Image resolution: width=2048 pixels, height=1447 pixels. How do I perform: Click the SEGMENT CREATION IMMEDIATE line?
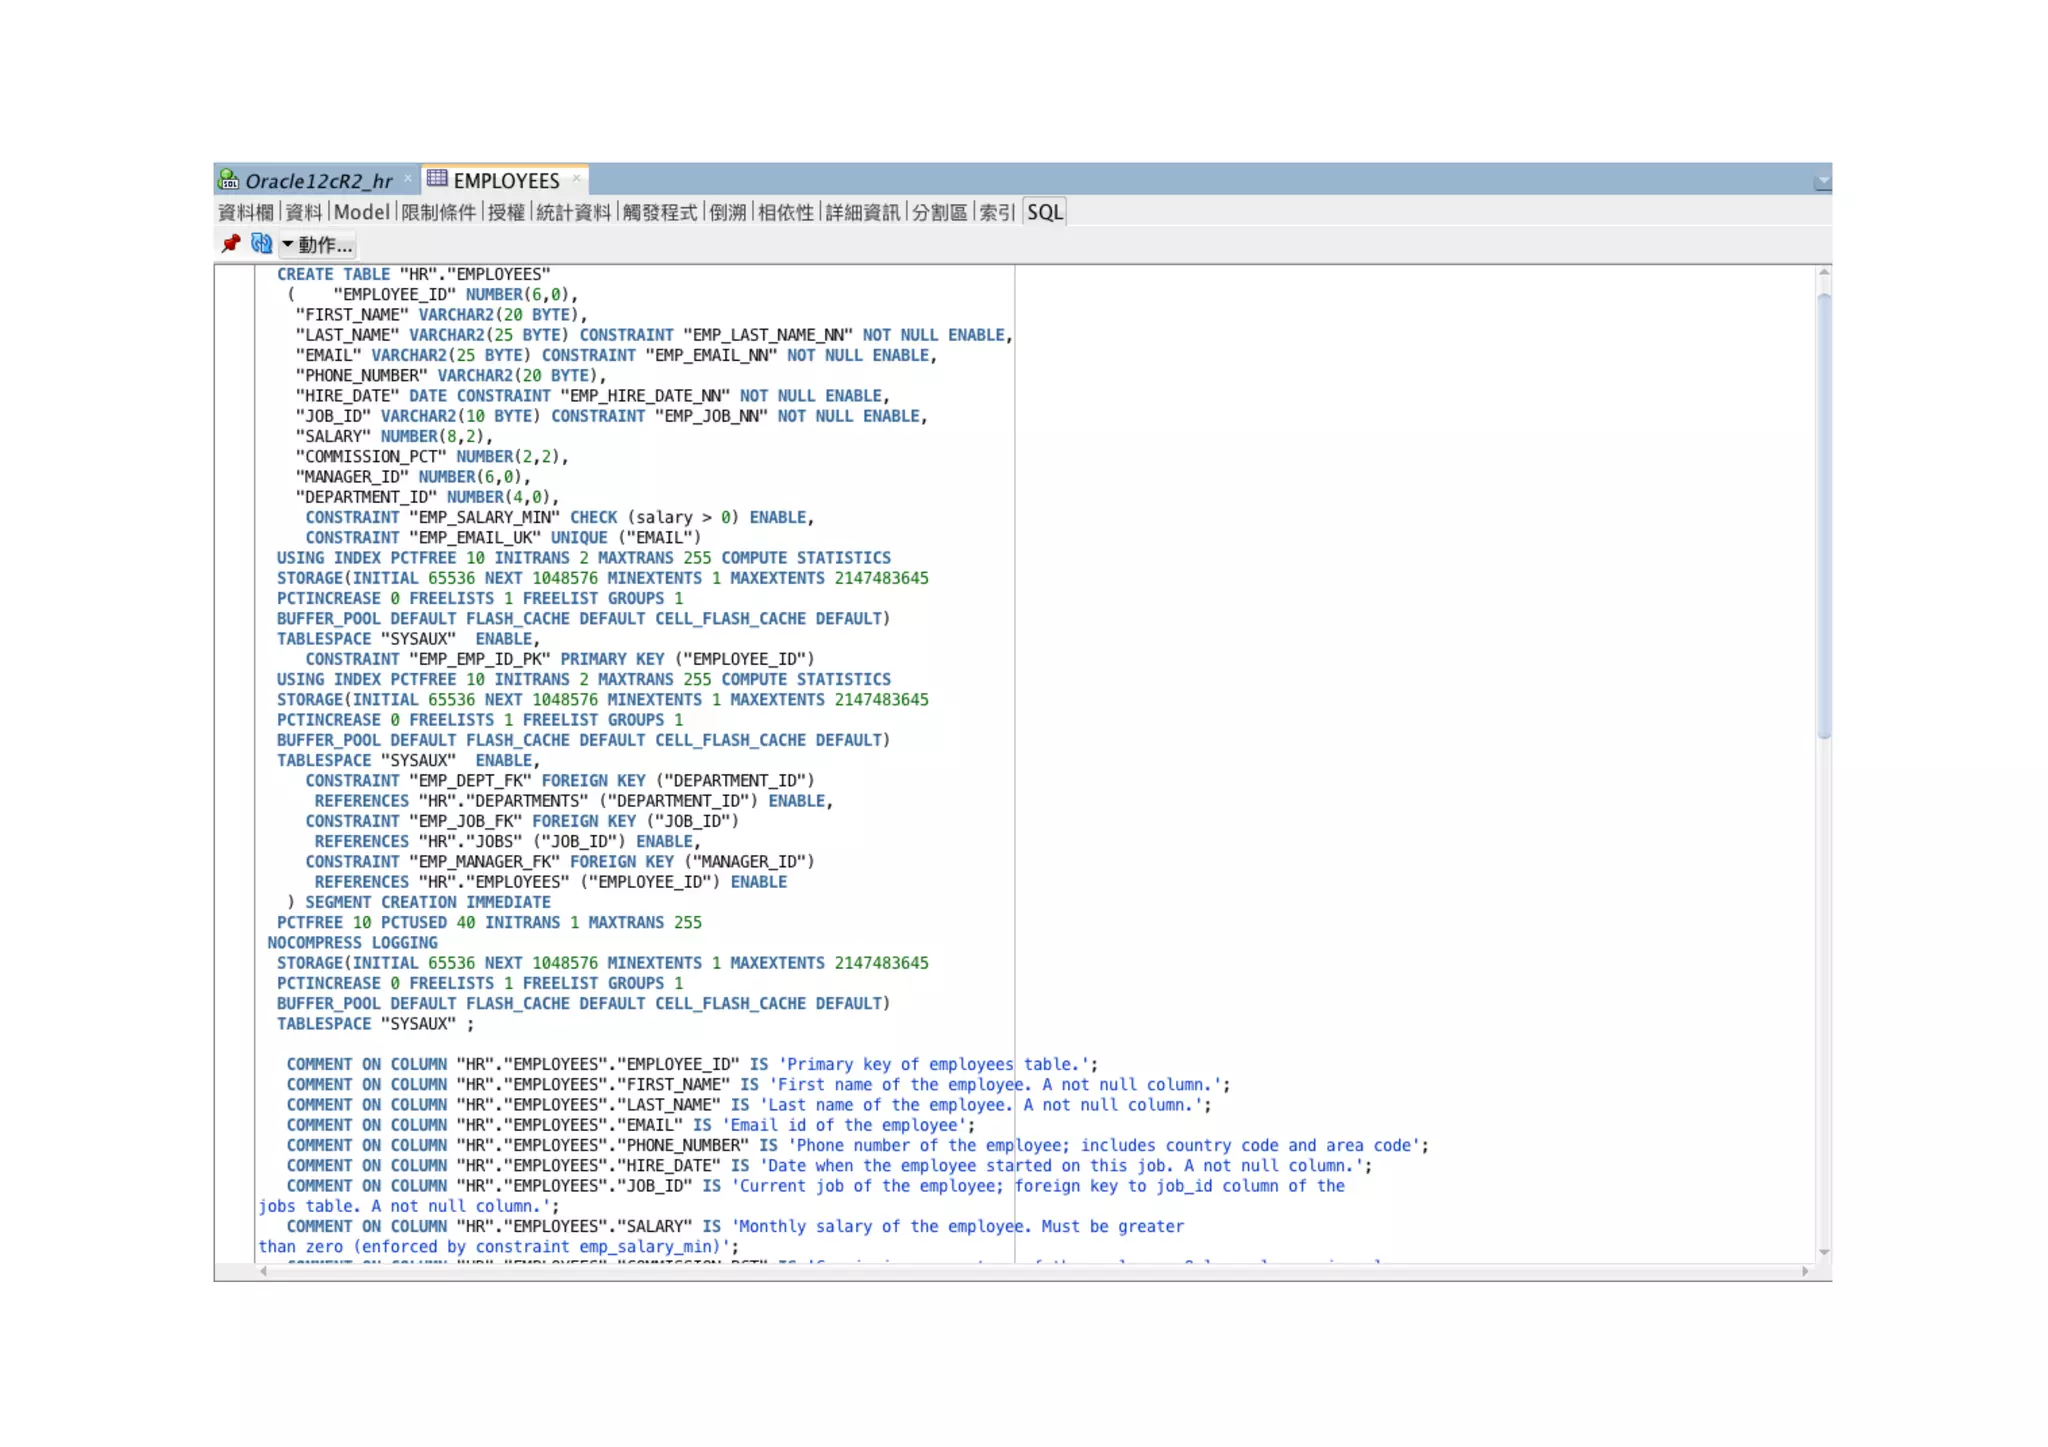click(x=418, y=902)
